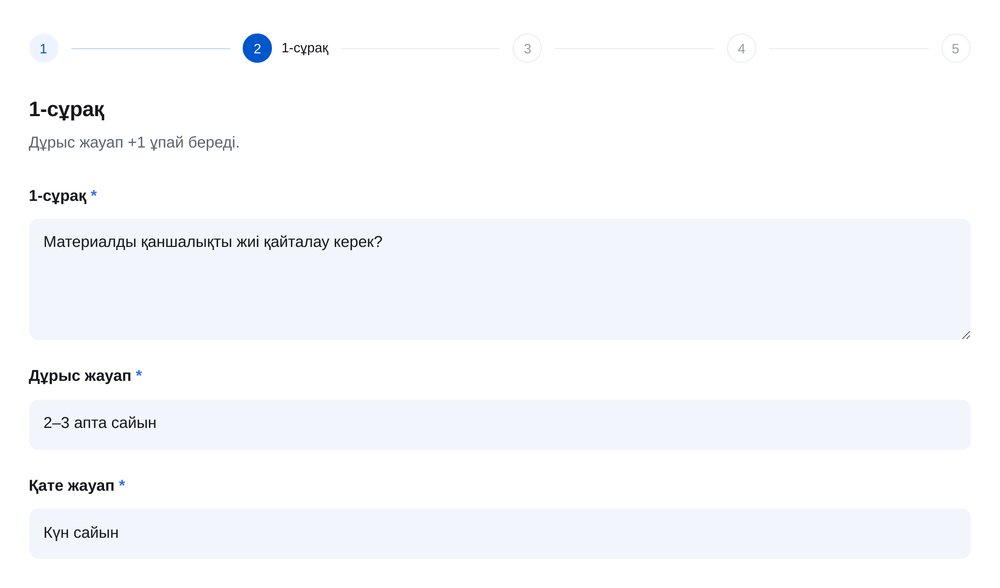This screenshot has height=588, width=1000.
Task: Click the "1-сұрақ" field label above textarea
Action: [57, 196]
